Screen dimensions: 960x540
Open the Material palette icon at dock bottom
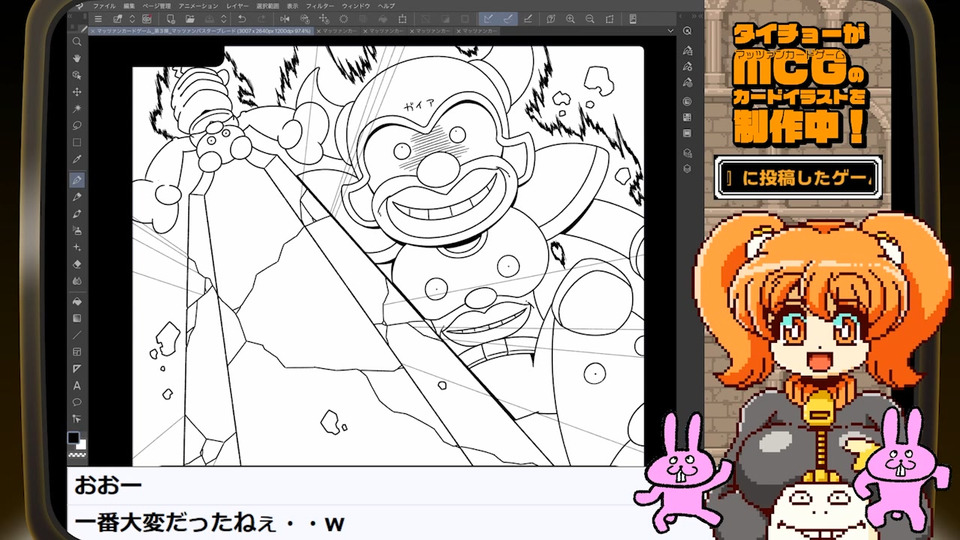(687, 168)
